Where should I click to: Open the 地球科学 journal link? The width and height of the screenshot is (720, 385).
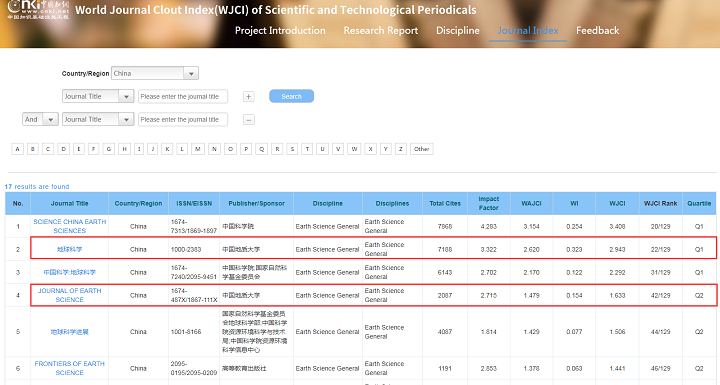click(x=70, y=249)
